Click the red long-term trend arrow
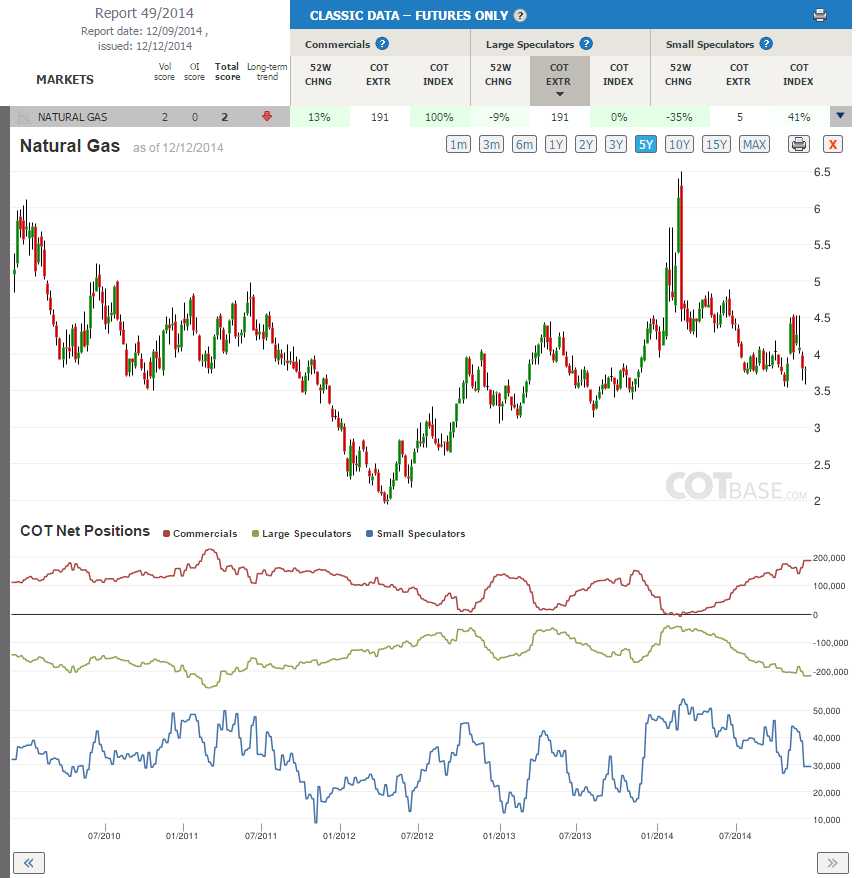The width and height of the screenshot is (856, 878). point(267,116)
